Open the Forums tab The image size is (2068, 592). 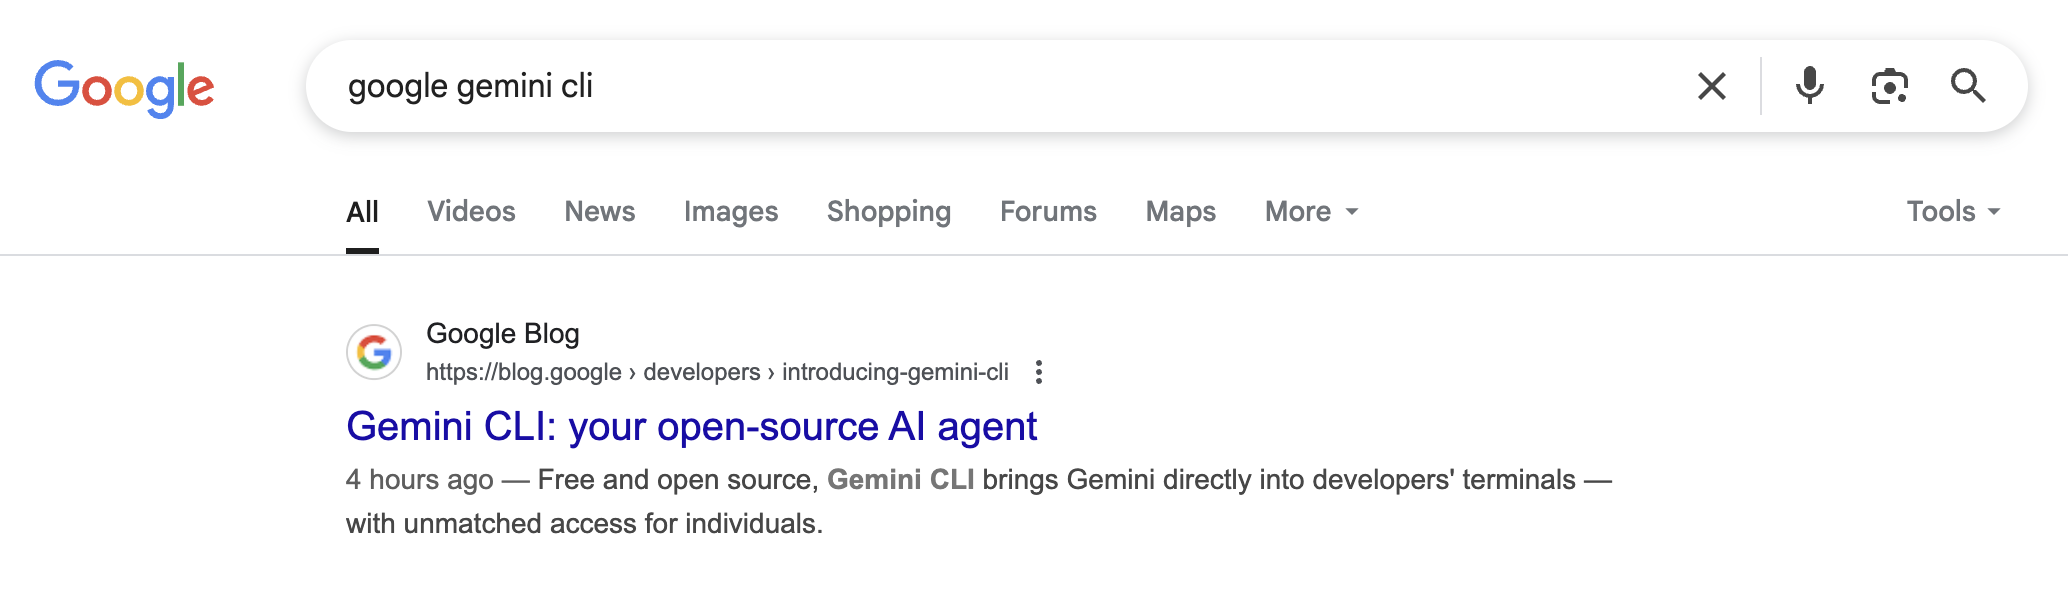pyautogui.click(x=1048, y=212)
